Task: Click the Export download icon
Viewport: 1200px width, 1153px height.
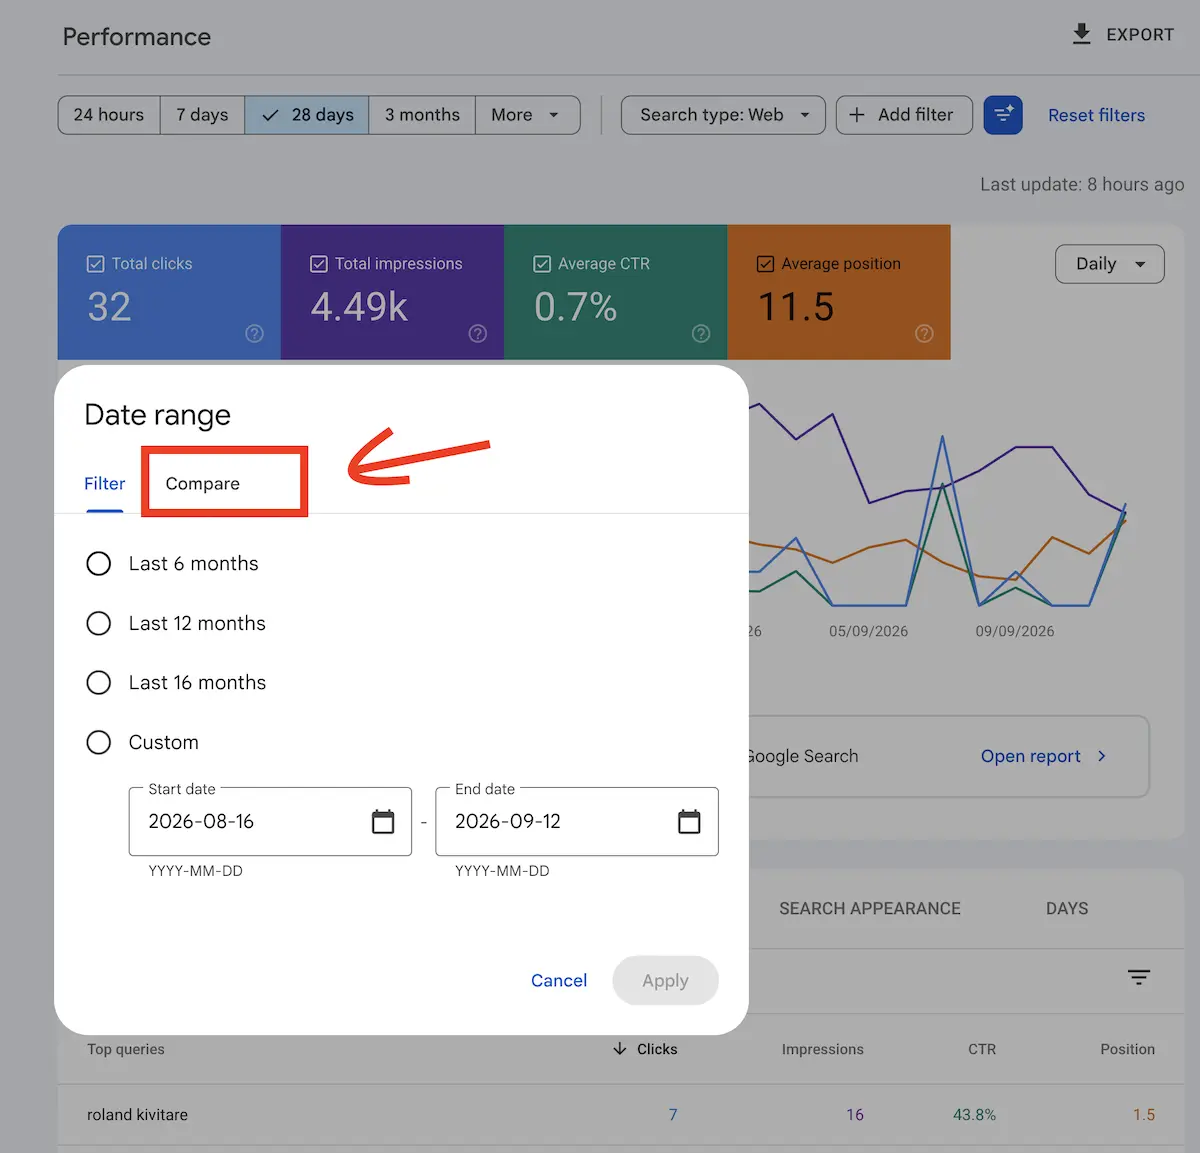Action: 1081,34
